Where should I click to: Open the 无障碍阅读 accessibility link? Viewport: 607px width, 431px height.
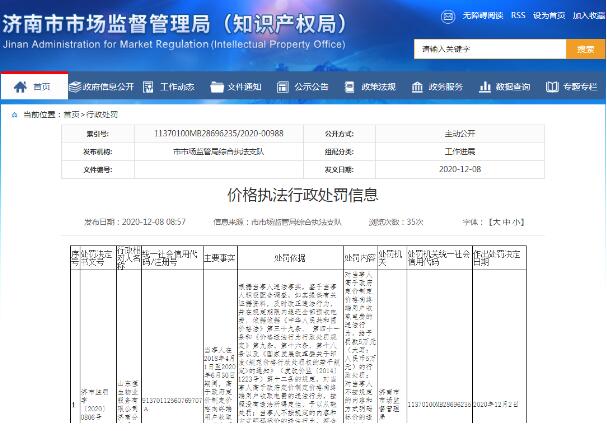tap(484, 17)
